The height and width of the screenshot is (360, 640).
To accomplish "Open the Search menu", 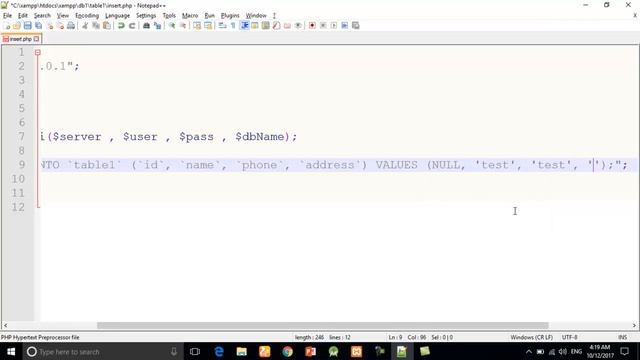I will tap(42, 16).
